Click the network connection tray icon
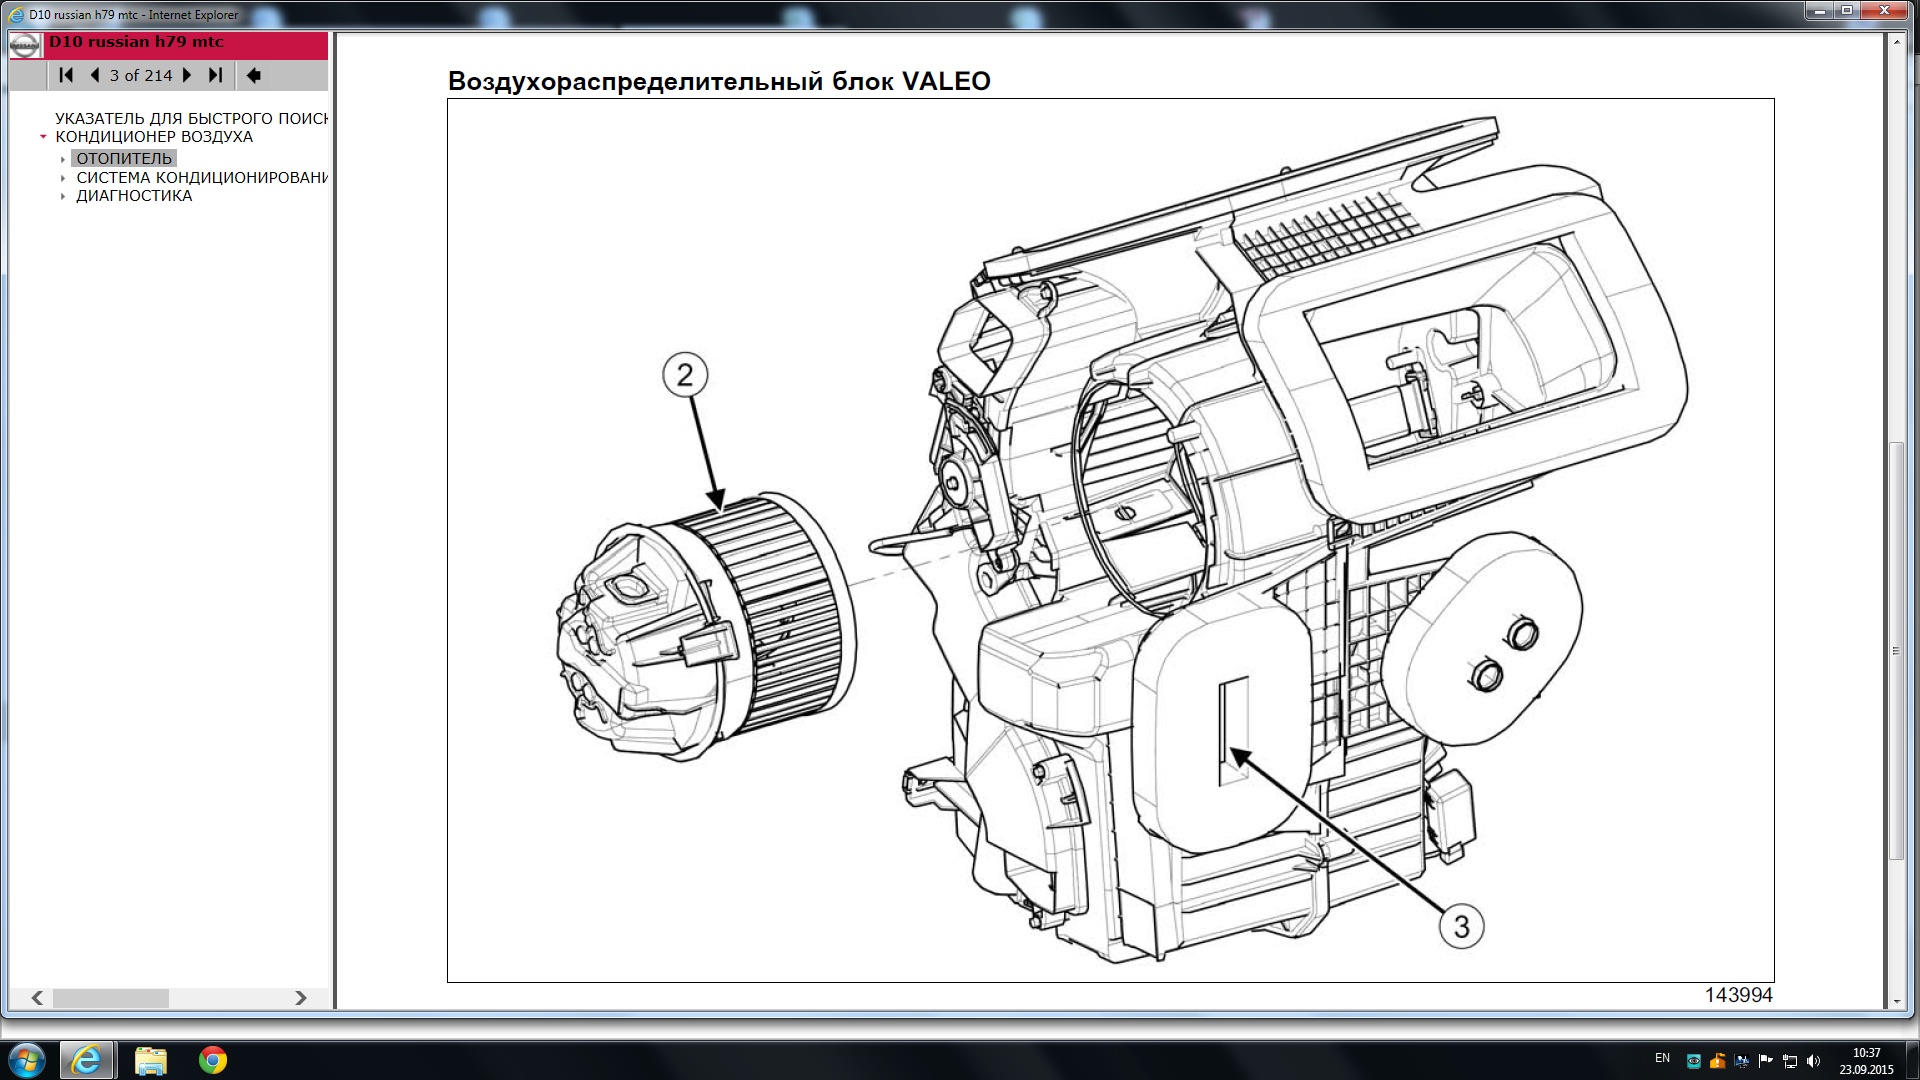The width and height of the screenshot is (1920, 1080). [x=1790, y=1061]
